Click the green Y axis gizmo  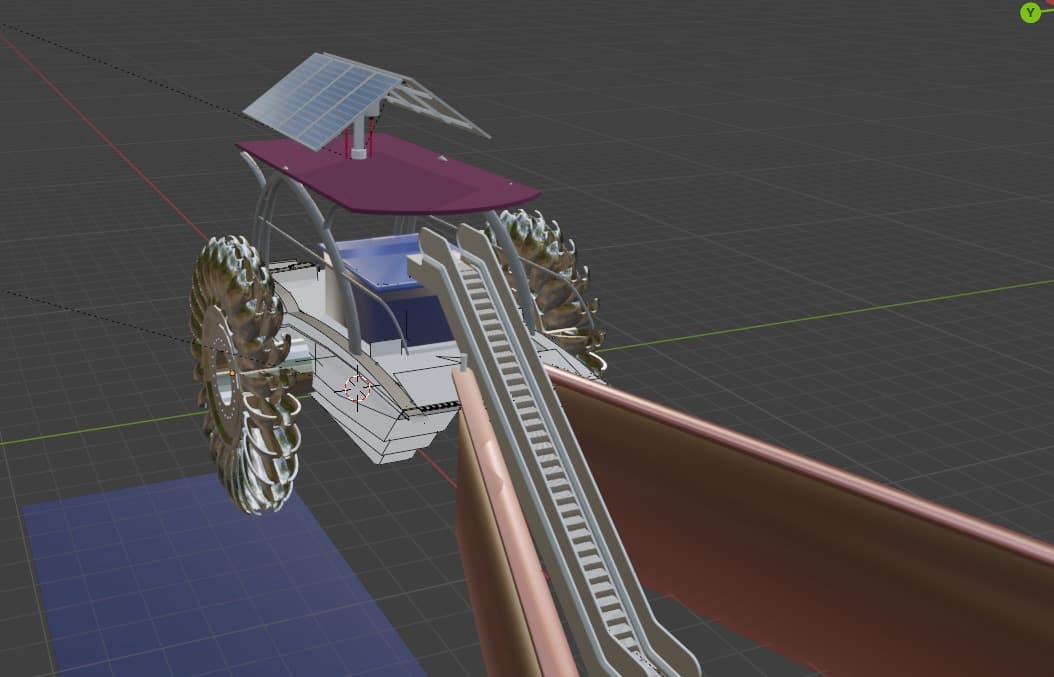coord(1030,12)
